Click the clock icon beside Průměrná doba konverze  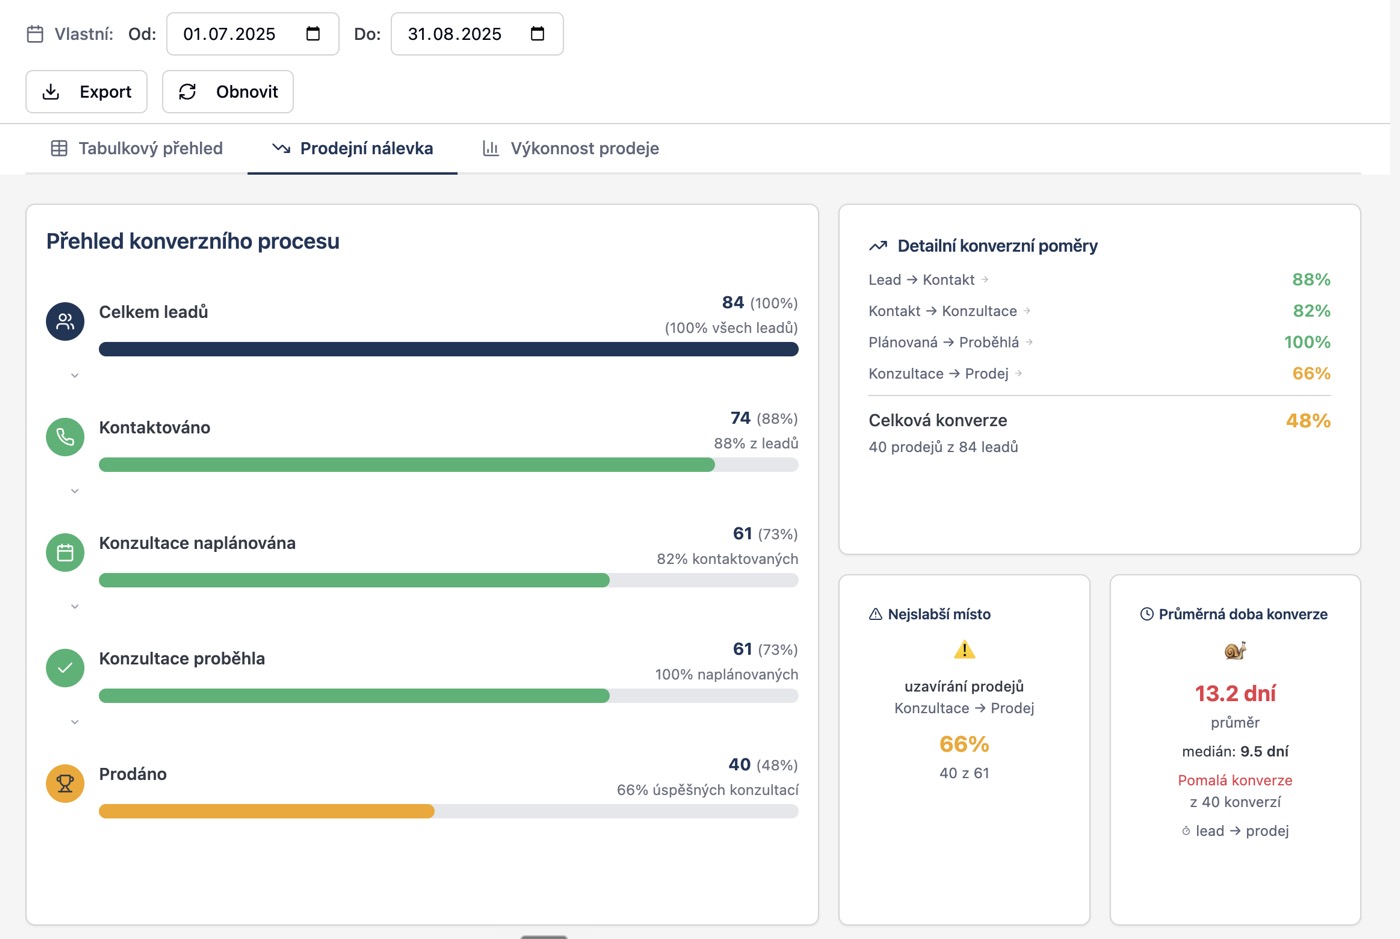point(1147,614)
